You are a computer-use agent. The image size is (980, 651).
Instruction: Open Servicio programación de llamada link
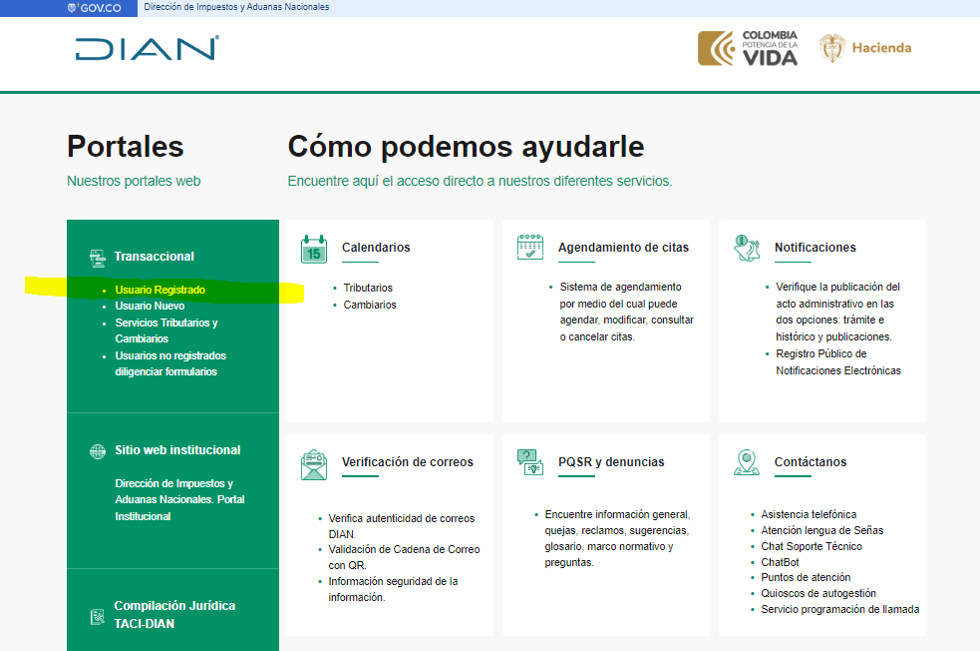[x=840, y=609]
